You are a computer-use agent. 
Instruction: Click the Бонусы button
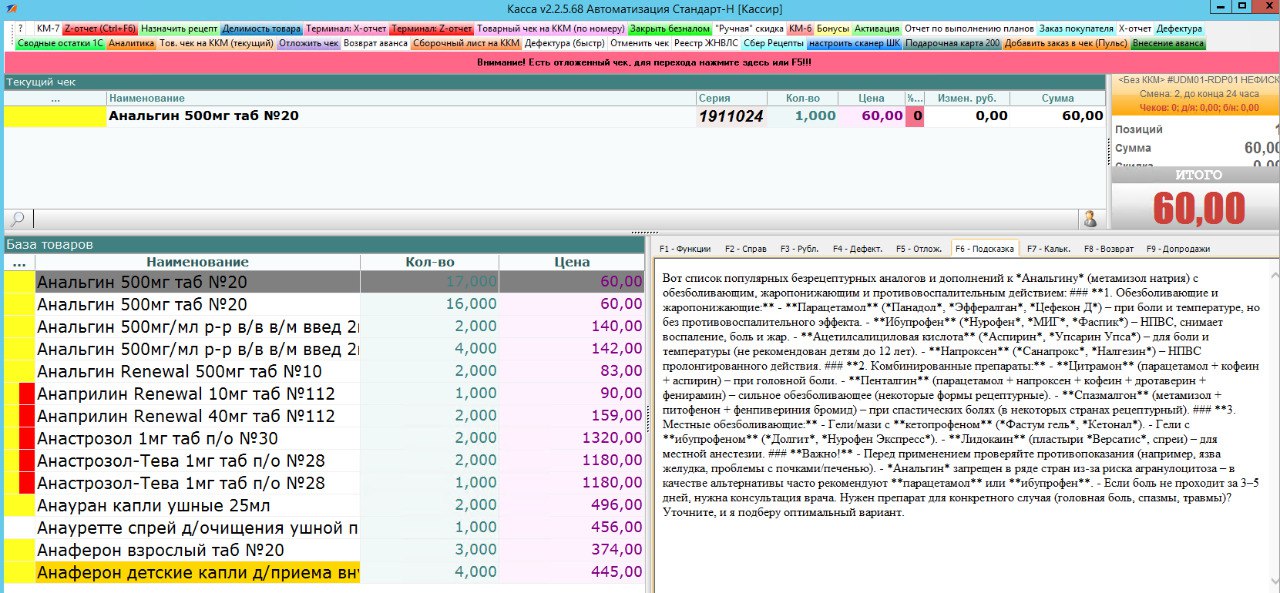tap(833, 29)
